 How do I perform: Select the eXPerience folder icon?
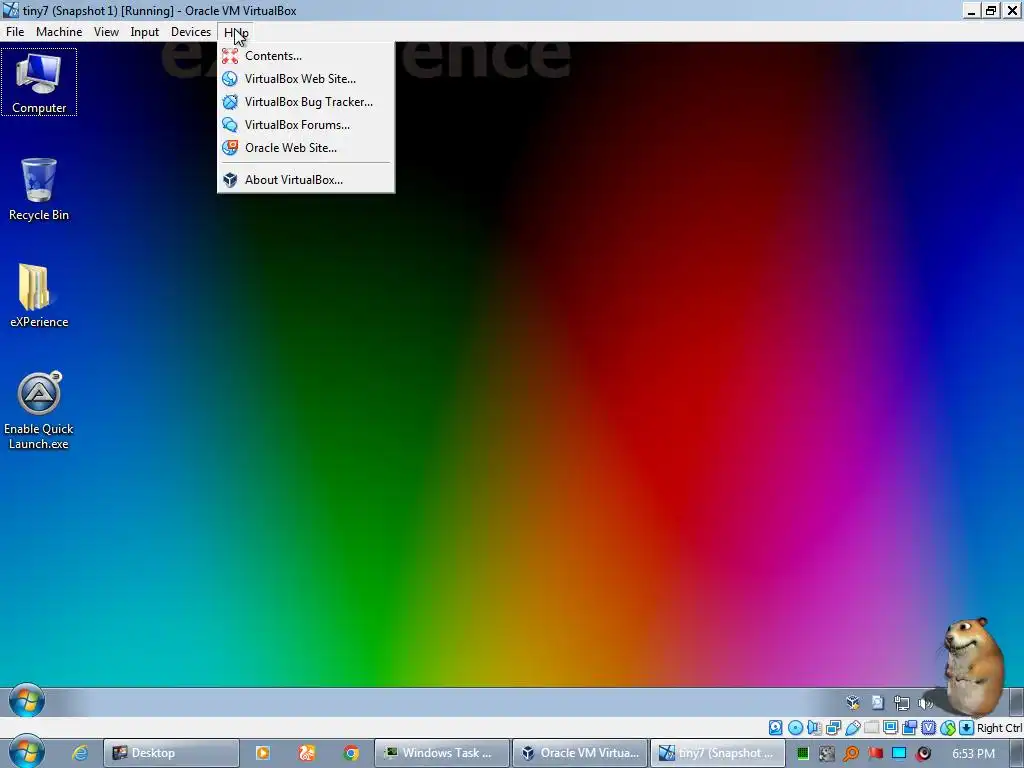pos(39,296)
